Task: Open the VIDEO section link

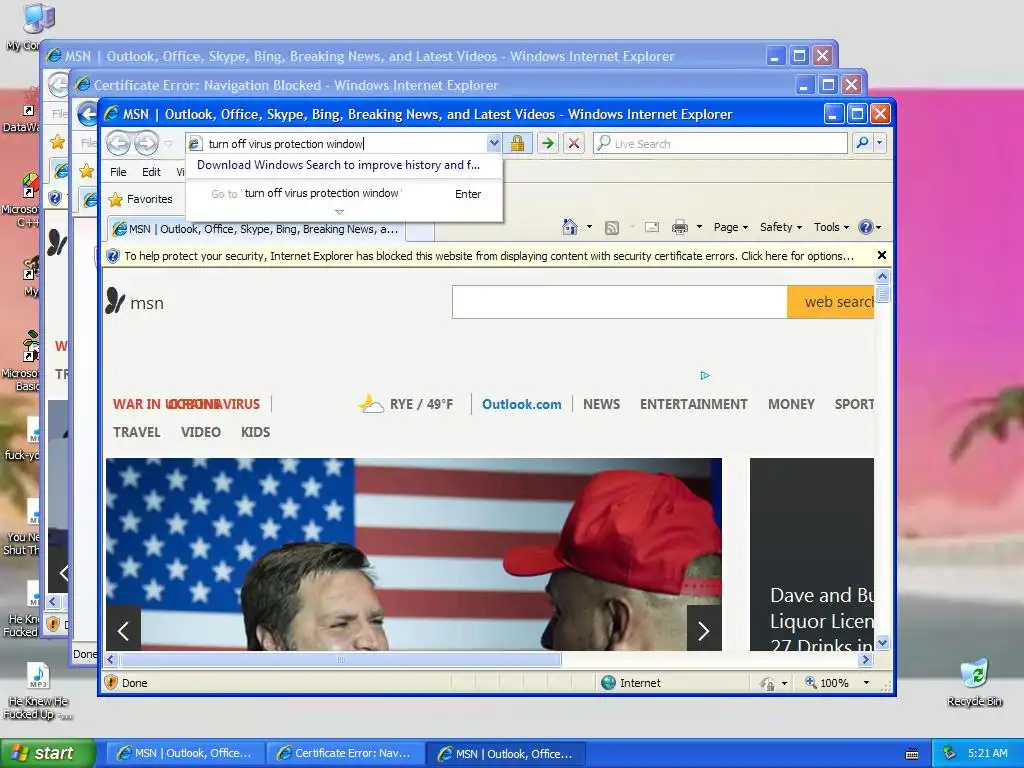Action: (x=200, y=432)
